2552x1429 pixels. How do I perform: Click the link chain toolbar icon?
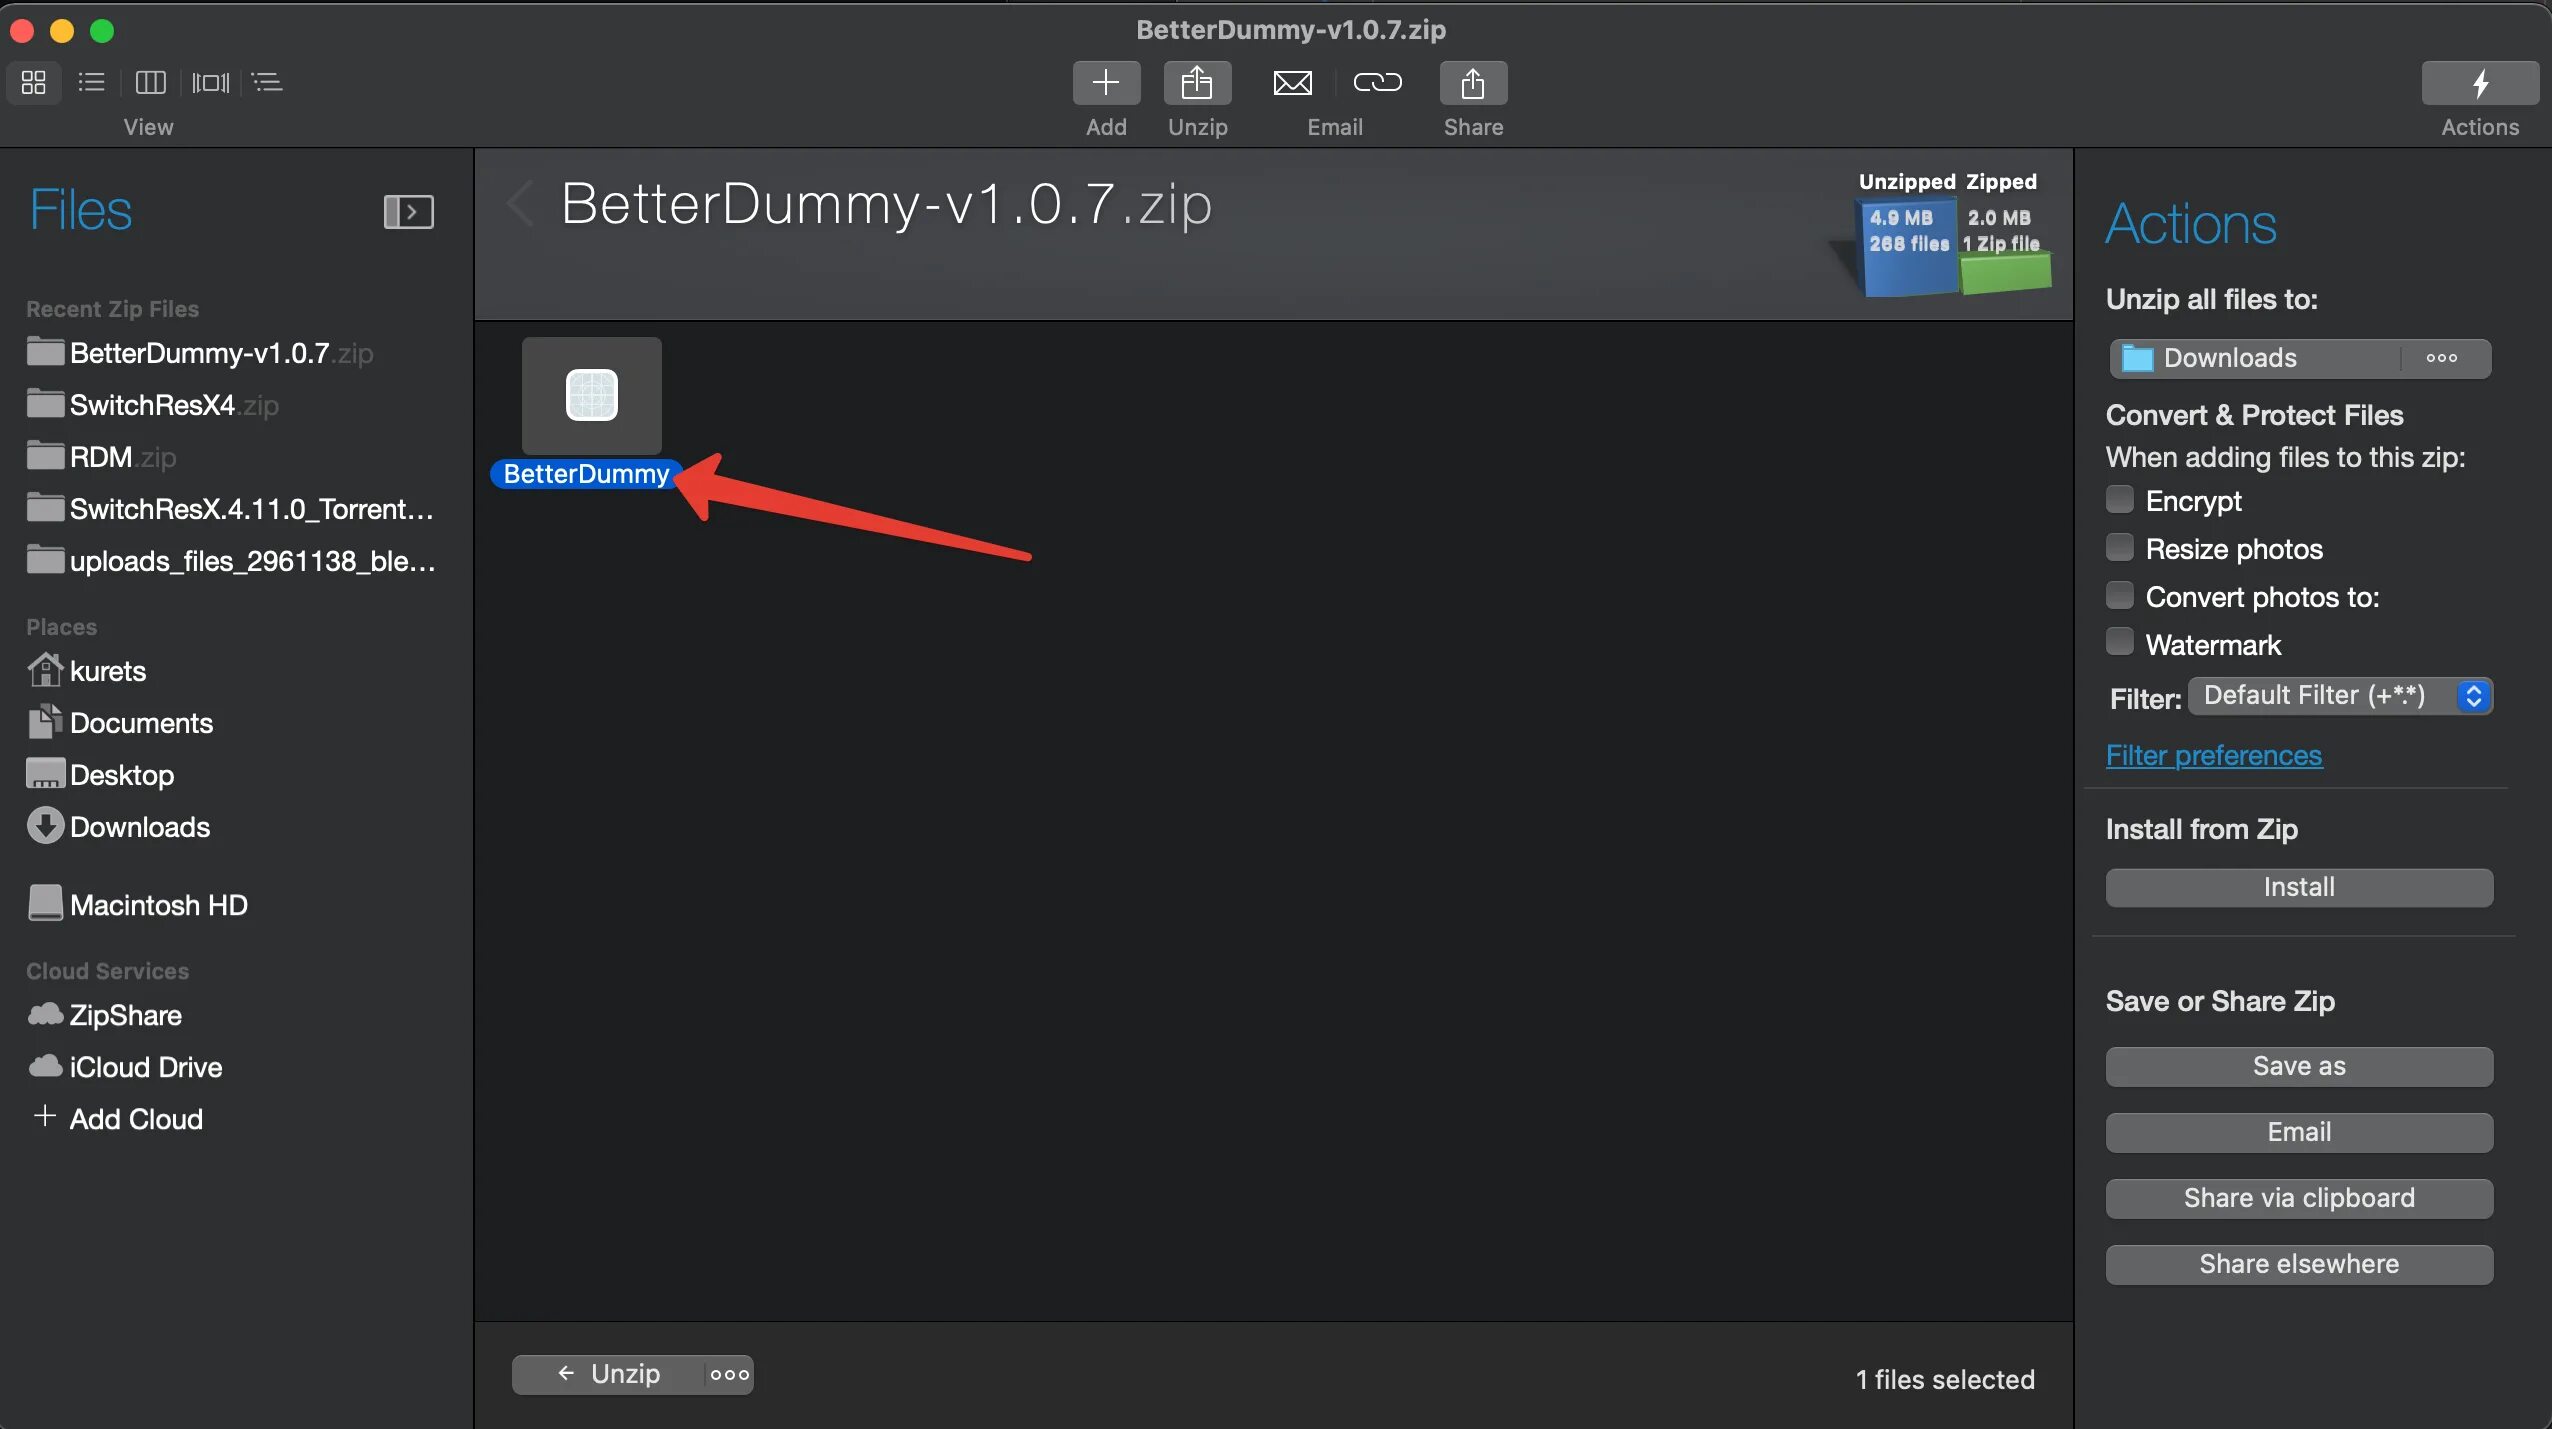1377,83
